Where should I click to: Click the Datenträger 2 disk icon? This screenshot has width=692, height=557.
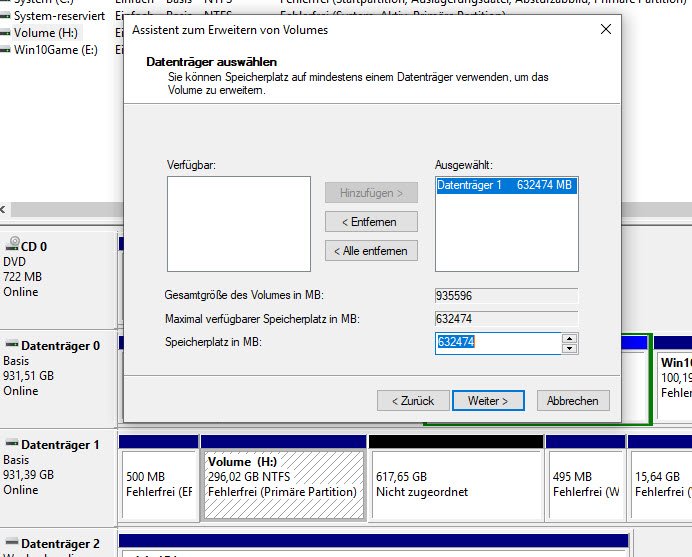[x=11, y=542]
